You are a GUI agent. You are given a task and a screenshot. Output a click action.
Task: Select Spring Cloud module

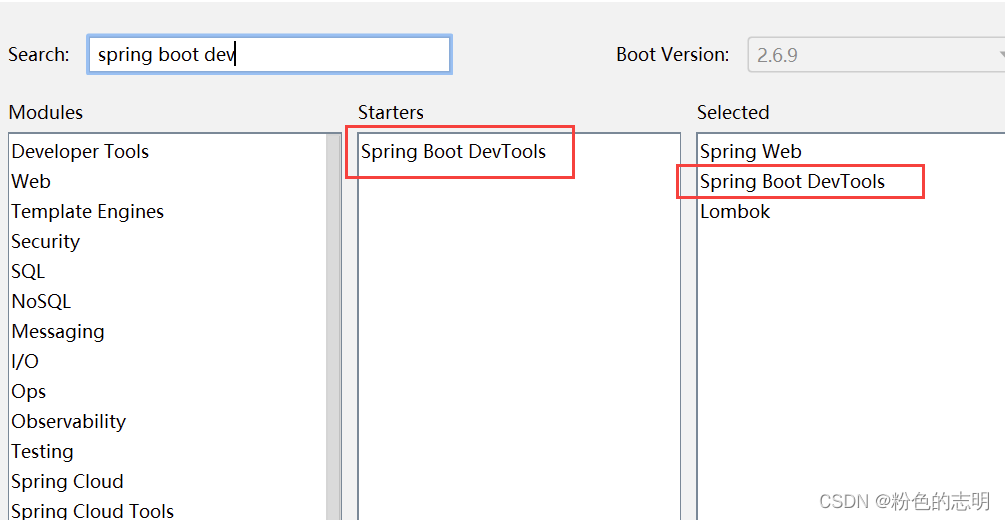(x=67, y=482)
